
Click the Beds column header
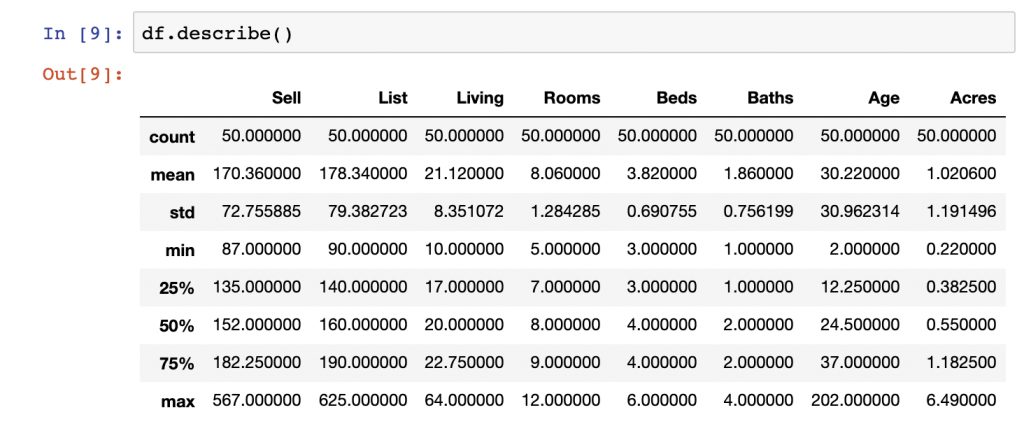click(x=677, y=98)
